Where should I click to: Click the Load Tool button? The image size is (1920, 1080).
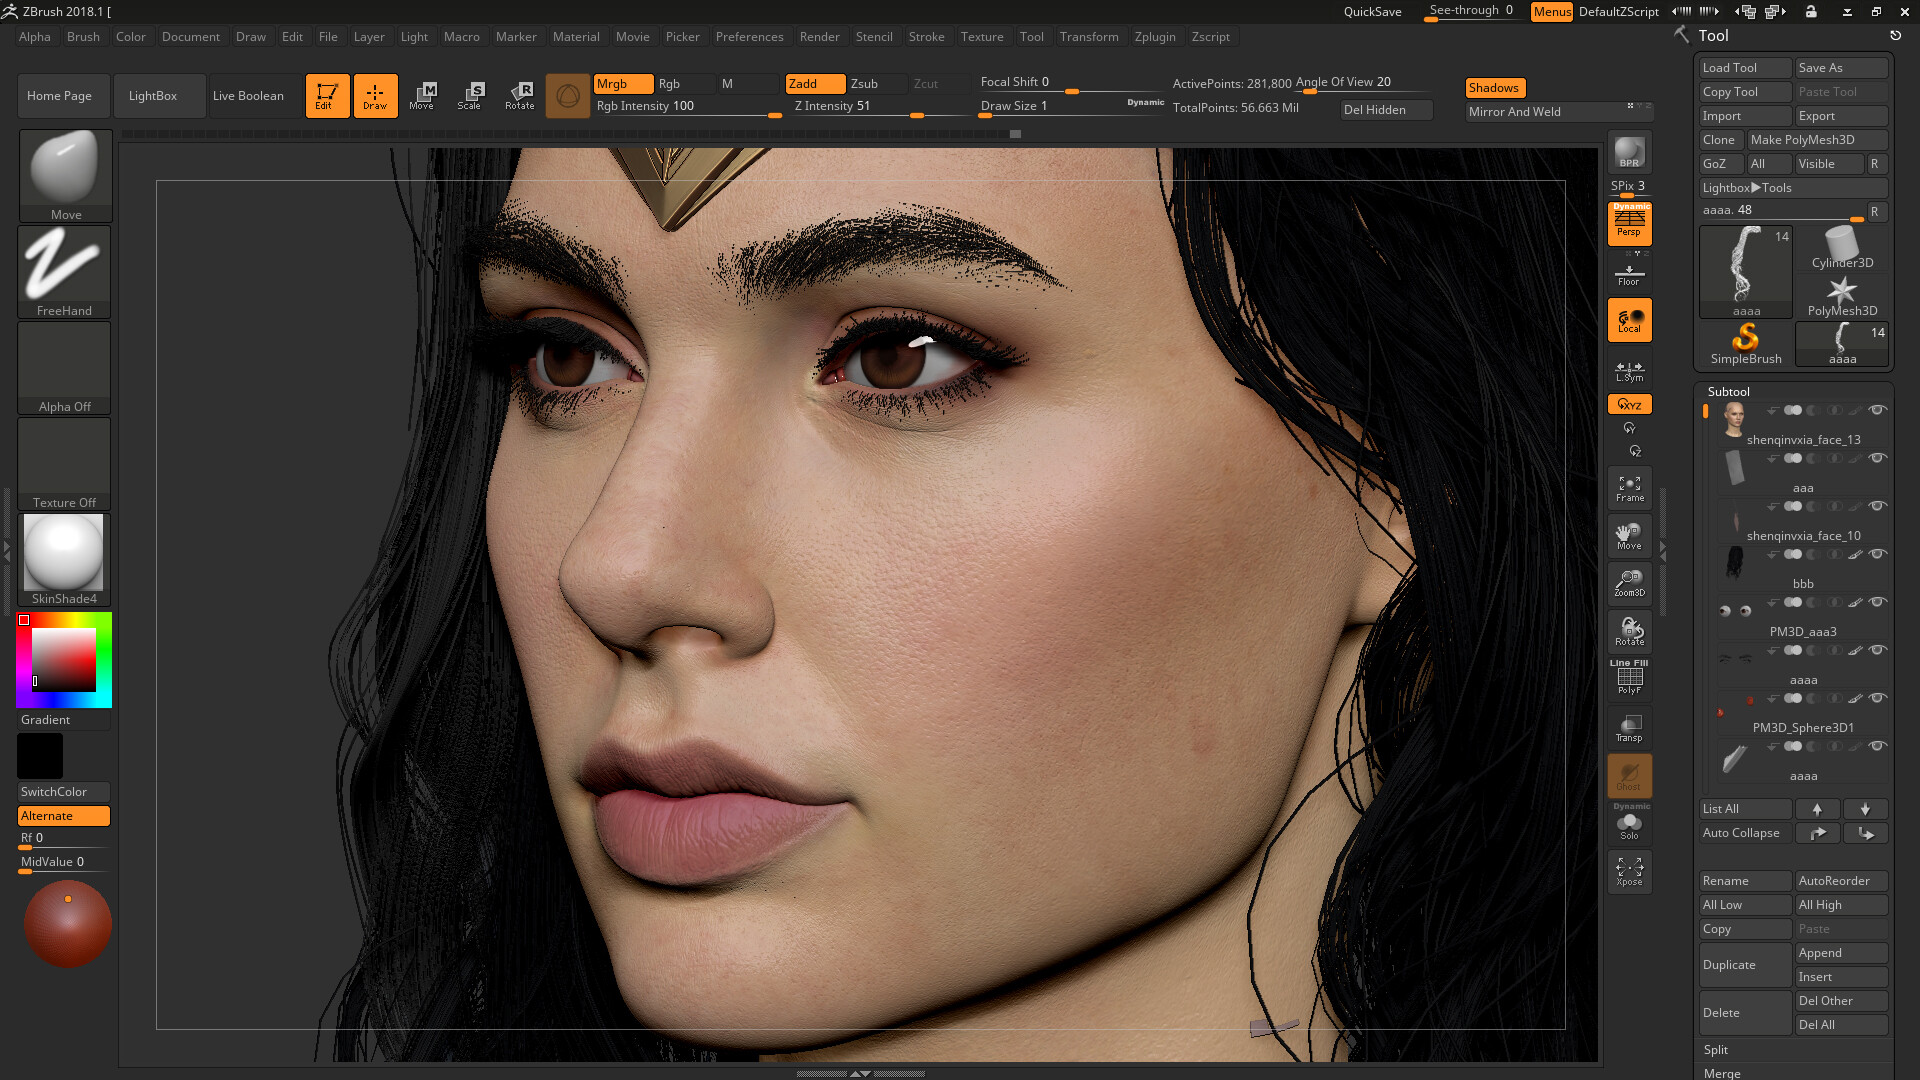point(1746,68)
